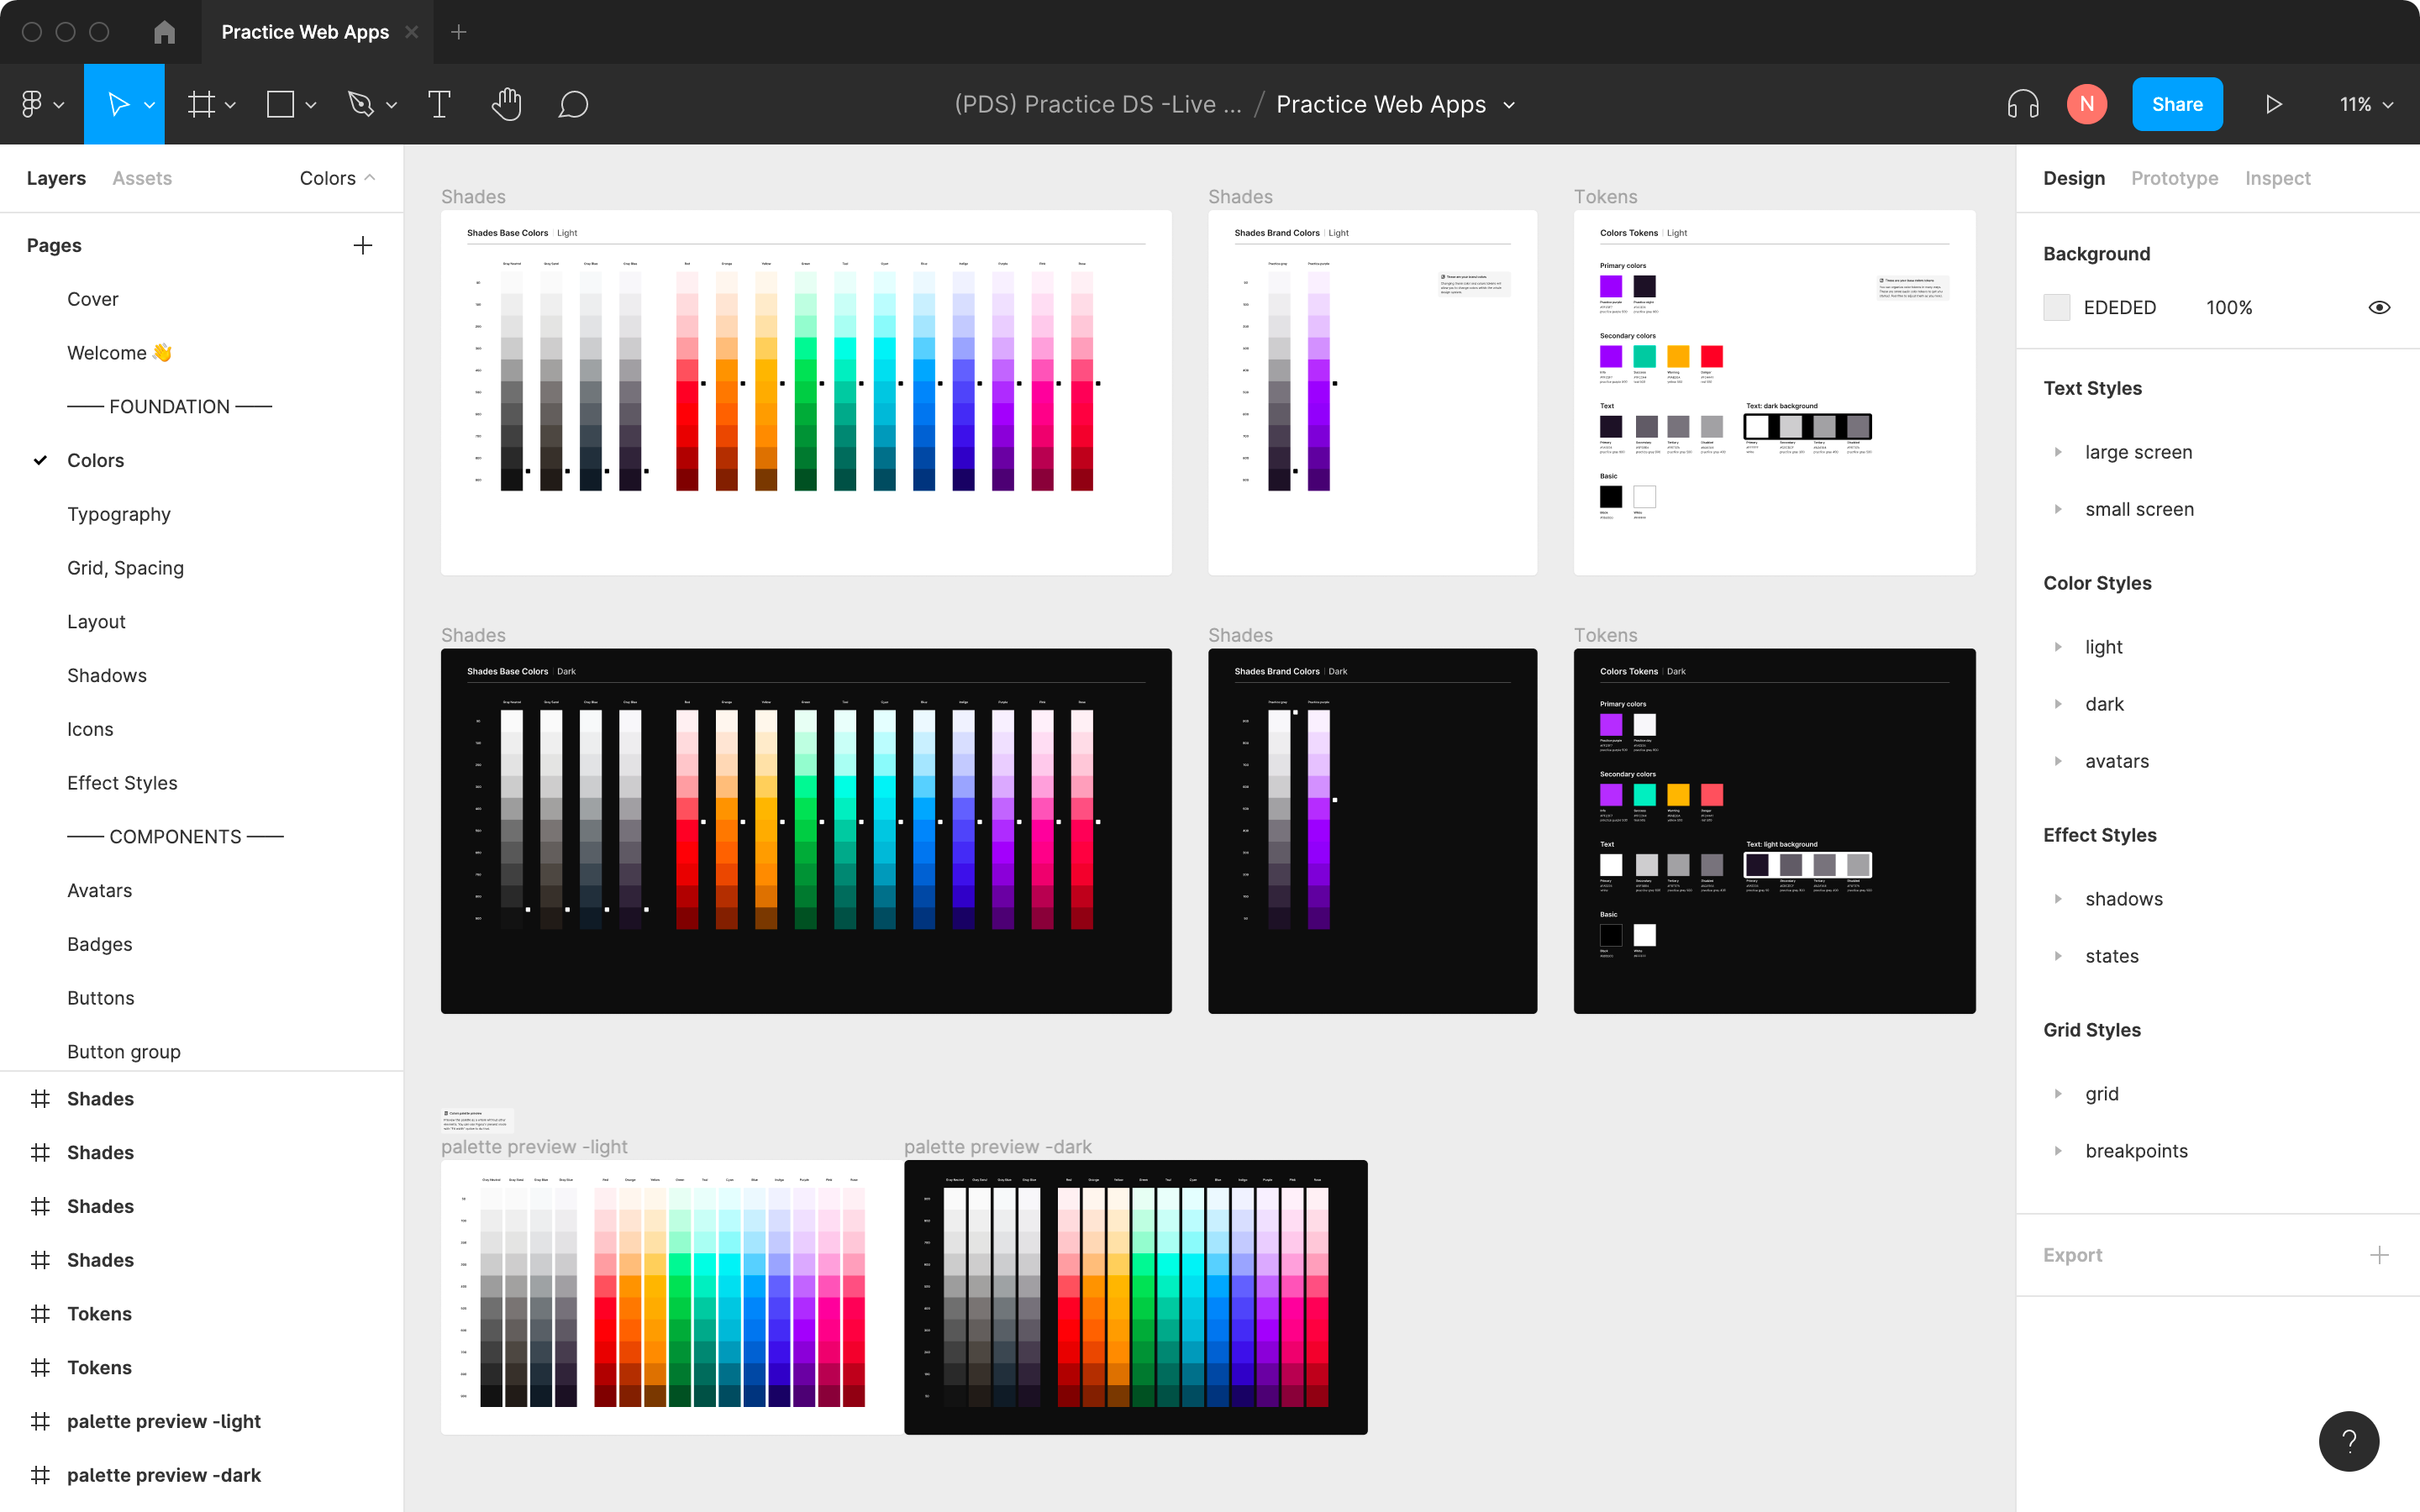Click the Share button
Screen dimensions: 2420x1512
pos(2177,104)
